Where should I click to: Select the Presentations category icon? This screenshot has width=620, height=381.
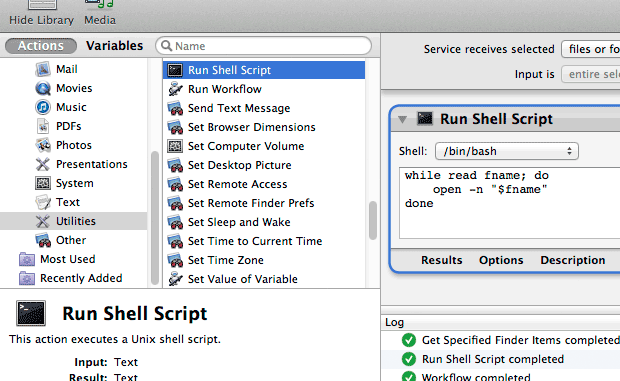(43, 164)
